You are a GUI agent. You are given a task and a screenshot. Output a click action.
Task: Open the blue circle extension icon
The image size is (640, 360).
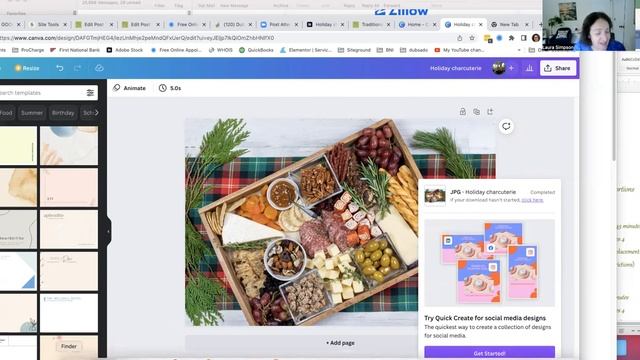[499, 38]
